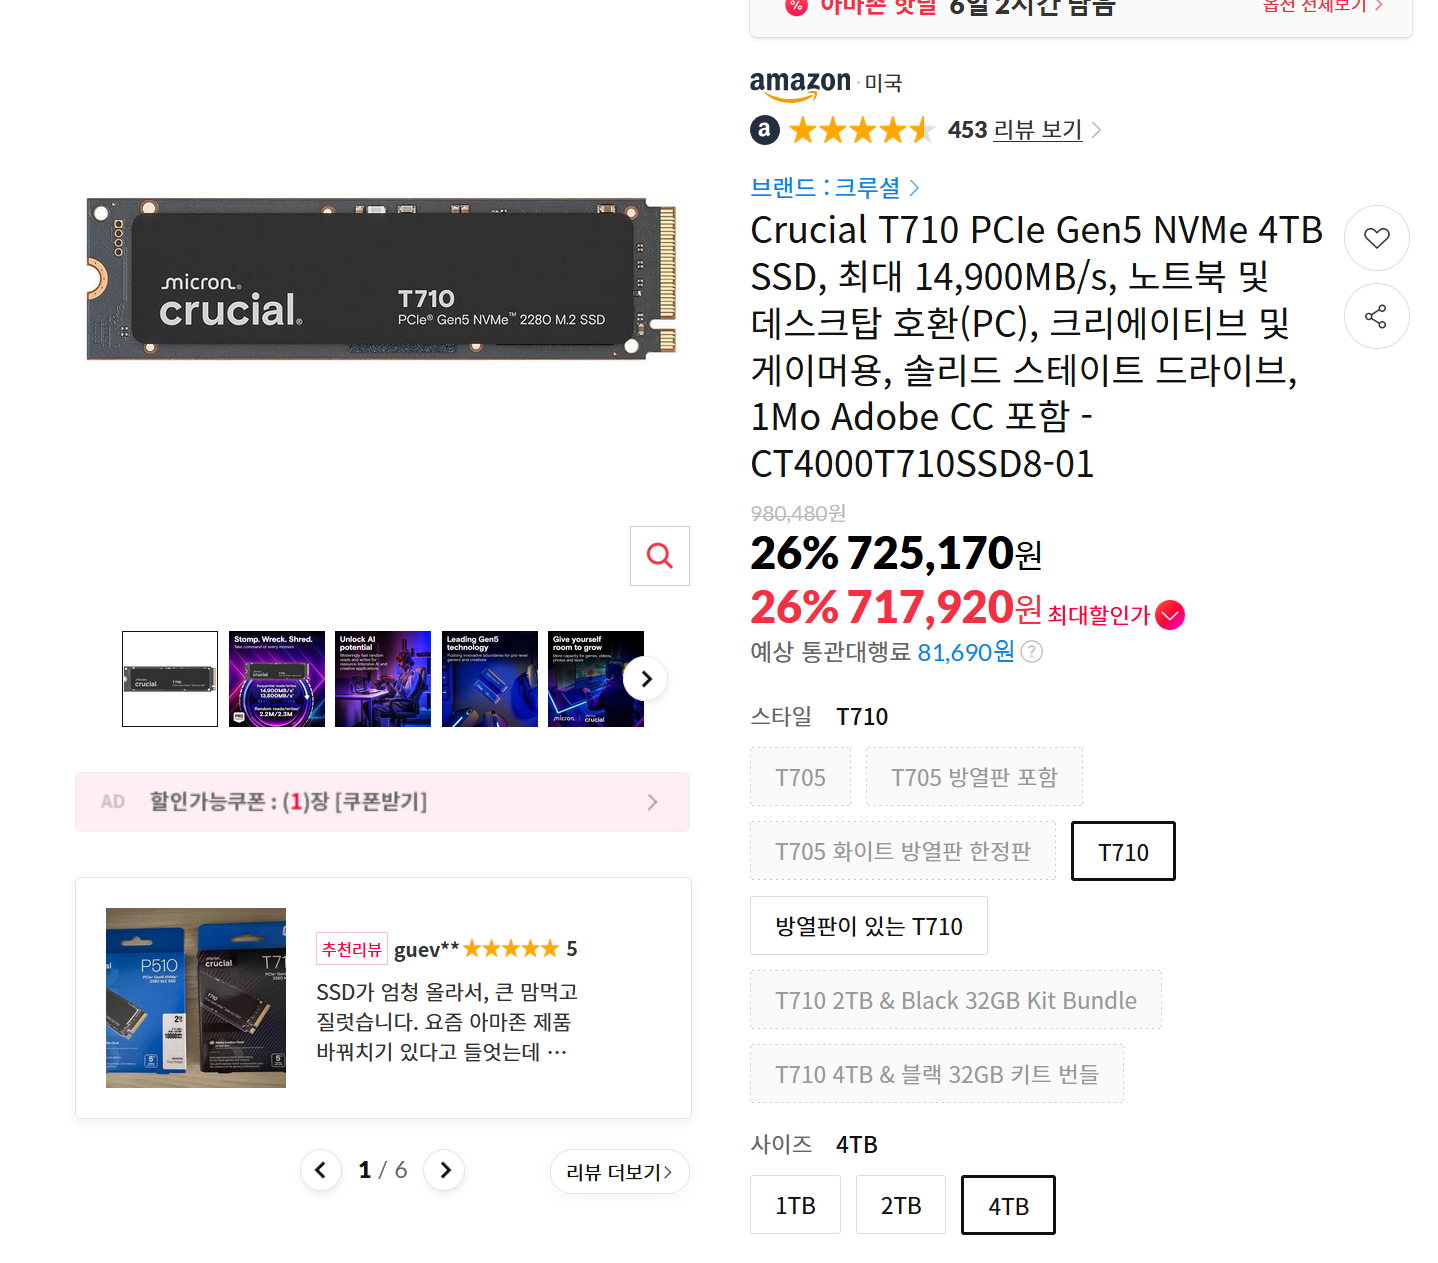Open the 크루셜 brand link
The image size is (1438, 1263).
tap(835, 187)
